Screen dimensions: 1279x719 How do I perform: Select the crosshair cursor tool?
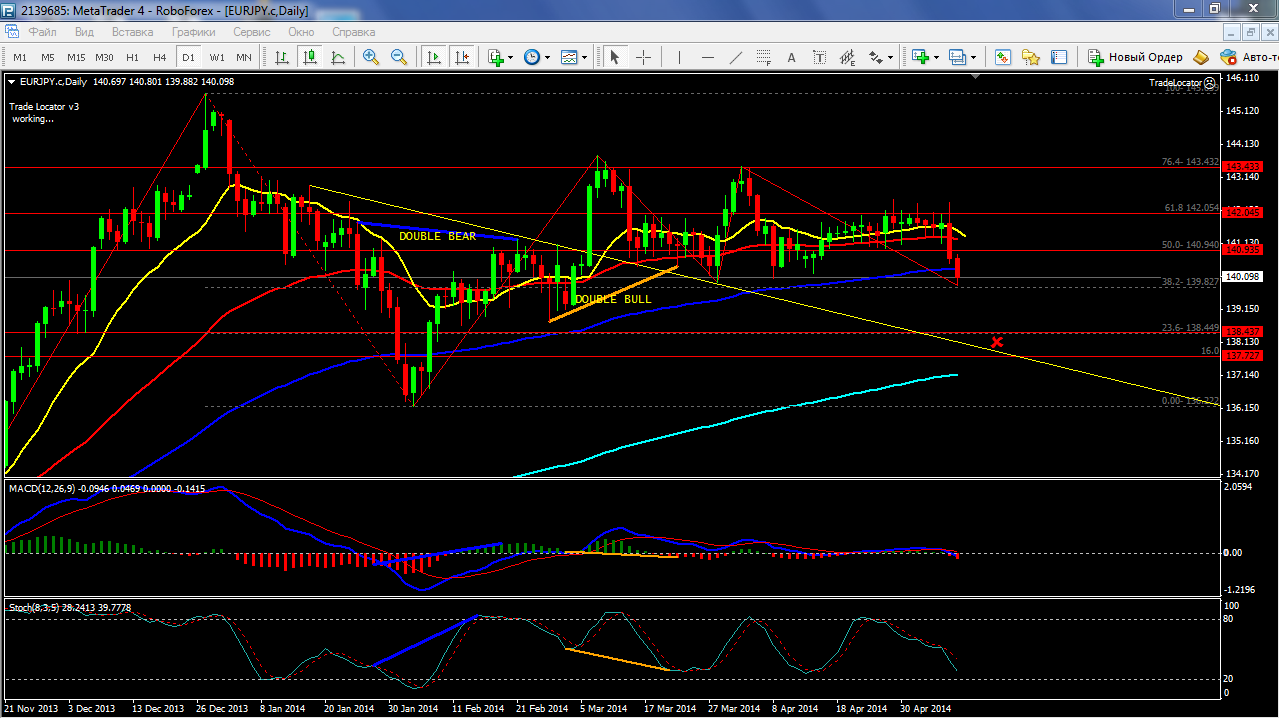coord(643,57)
